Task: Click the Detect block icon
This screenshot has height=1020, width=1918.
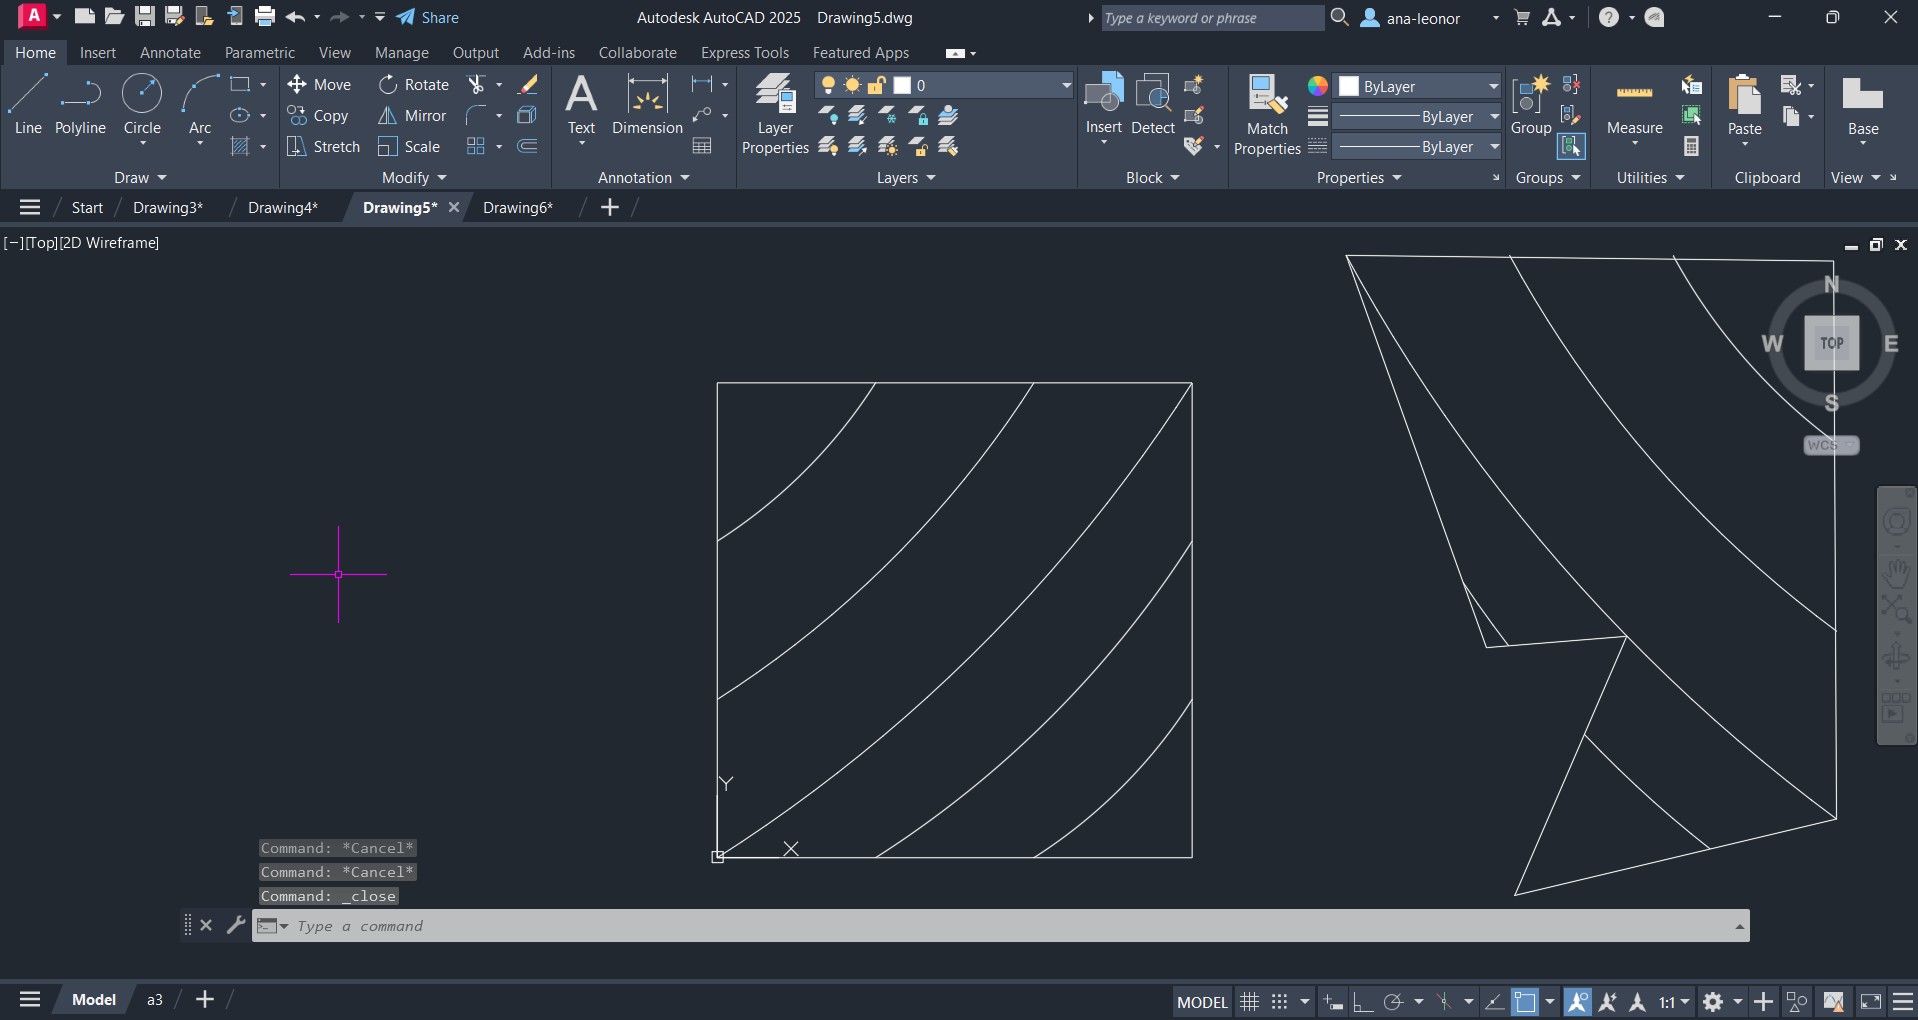Action: click(1153, 104)
